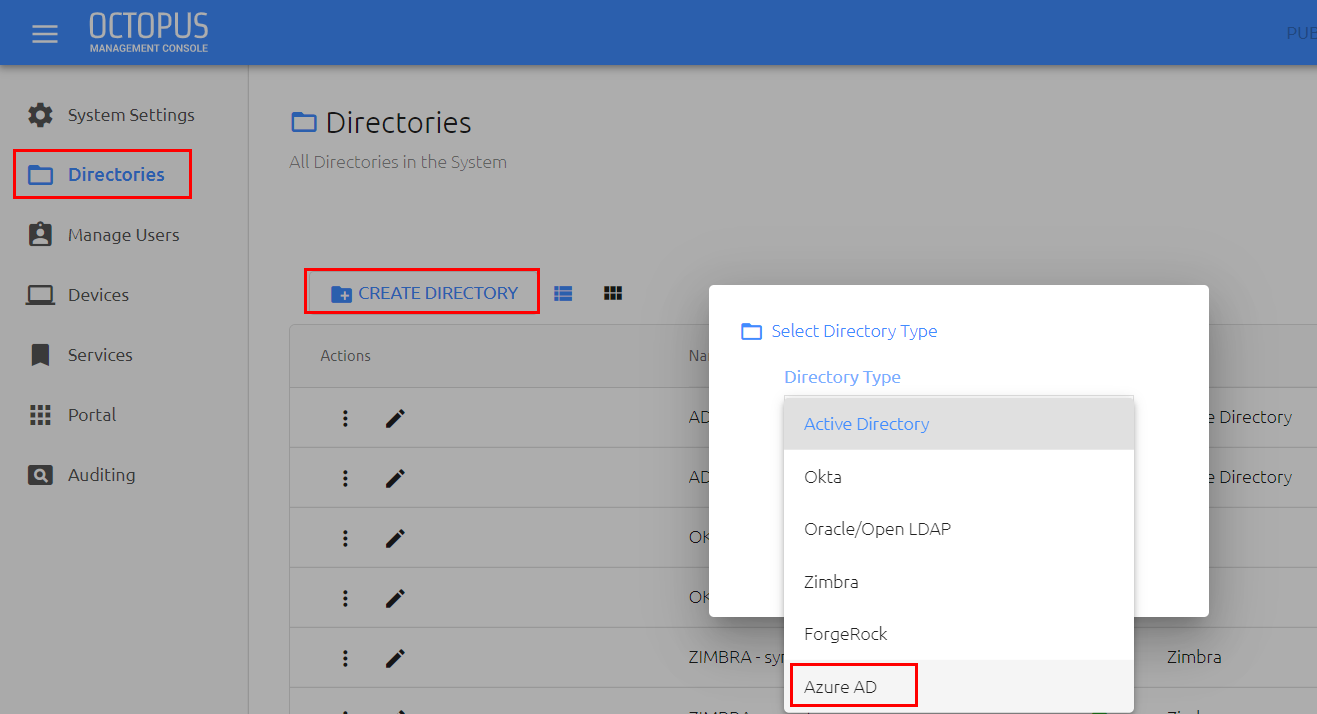Navigate to Devices
1317x714 pixels.
pyautogui.click(x=98, y=295)
